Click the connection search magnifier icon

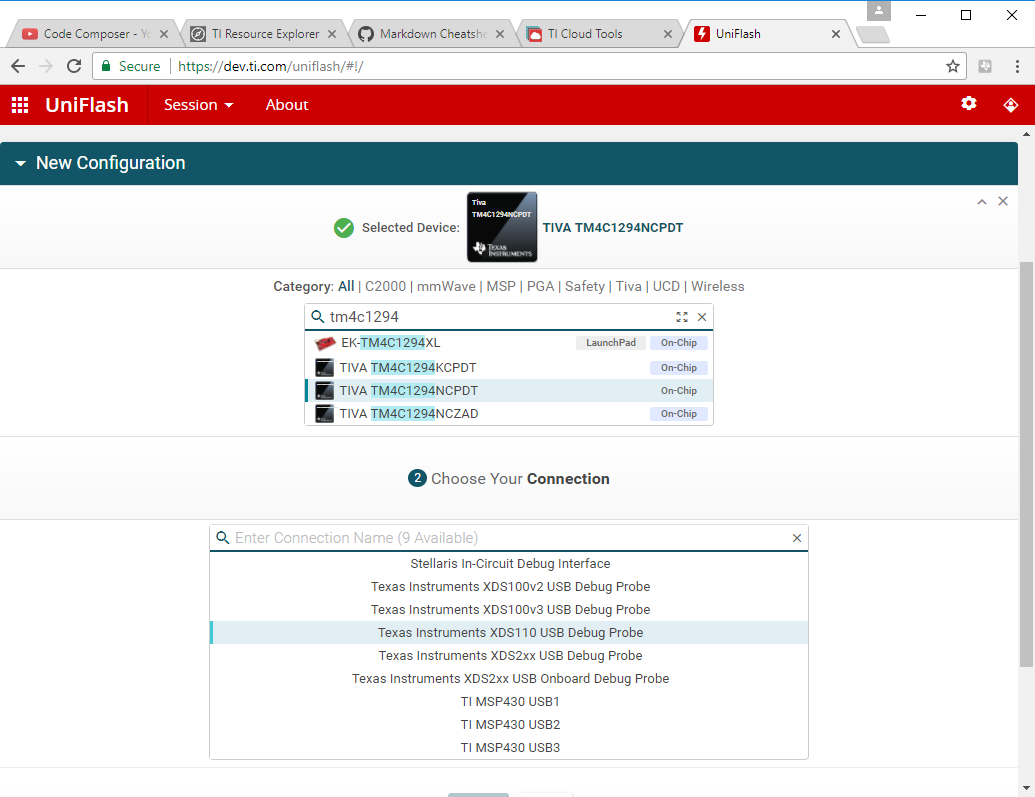223,538
